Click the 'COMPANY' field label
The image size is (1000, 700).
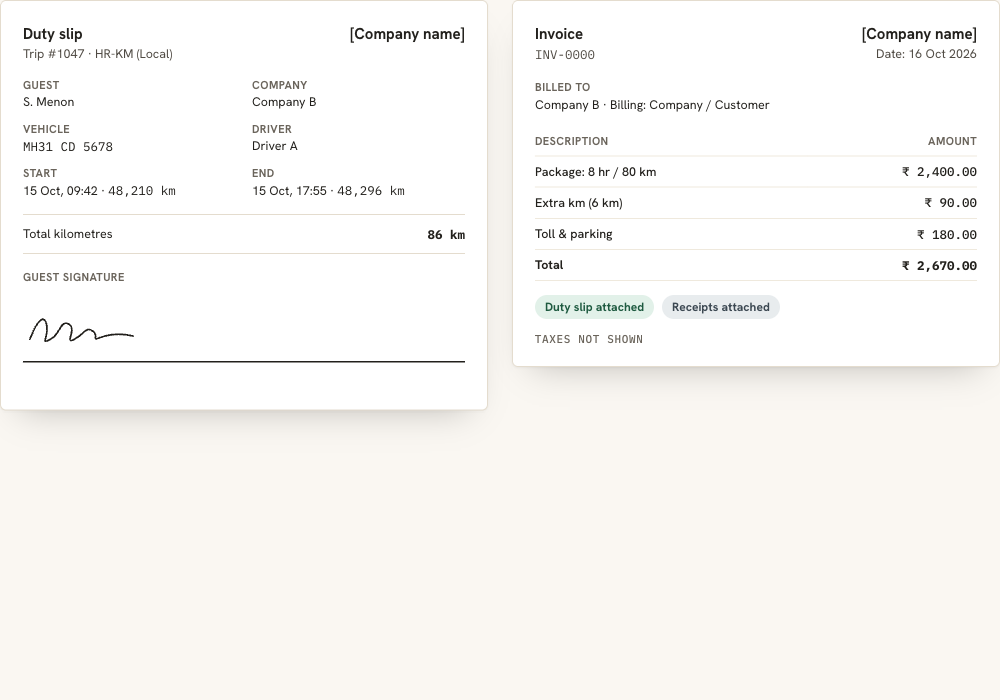[x=279, y=85]
